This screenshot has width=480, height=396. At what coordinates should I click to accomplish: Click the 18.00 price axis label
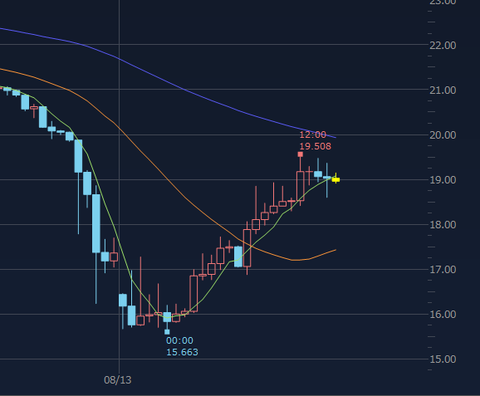[x=443, y=225]
